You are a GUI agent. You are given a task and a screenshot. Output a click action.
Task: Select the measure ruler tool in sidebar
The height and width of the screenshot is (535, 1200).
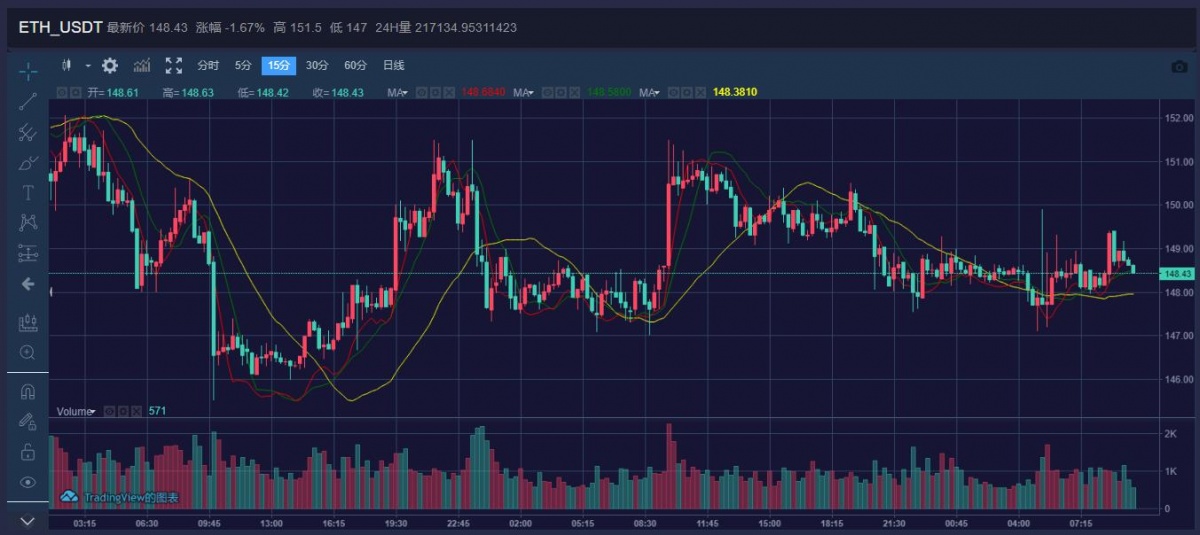point(28,323)
